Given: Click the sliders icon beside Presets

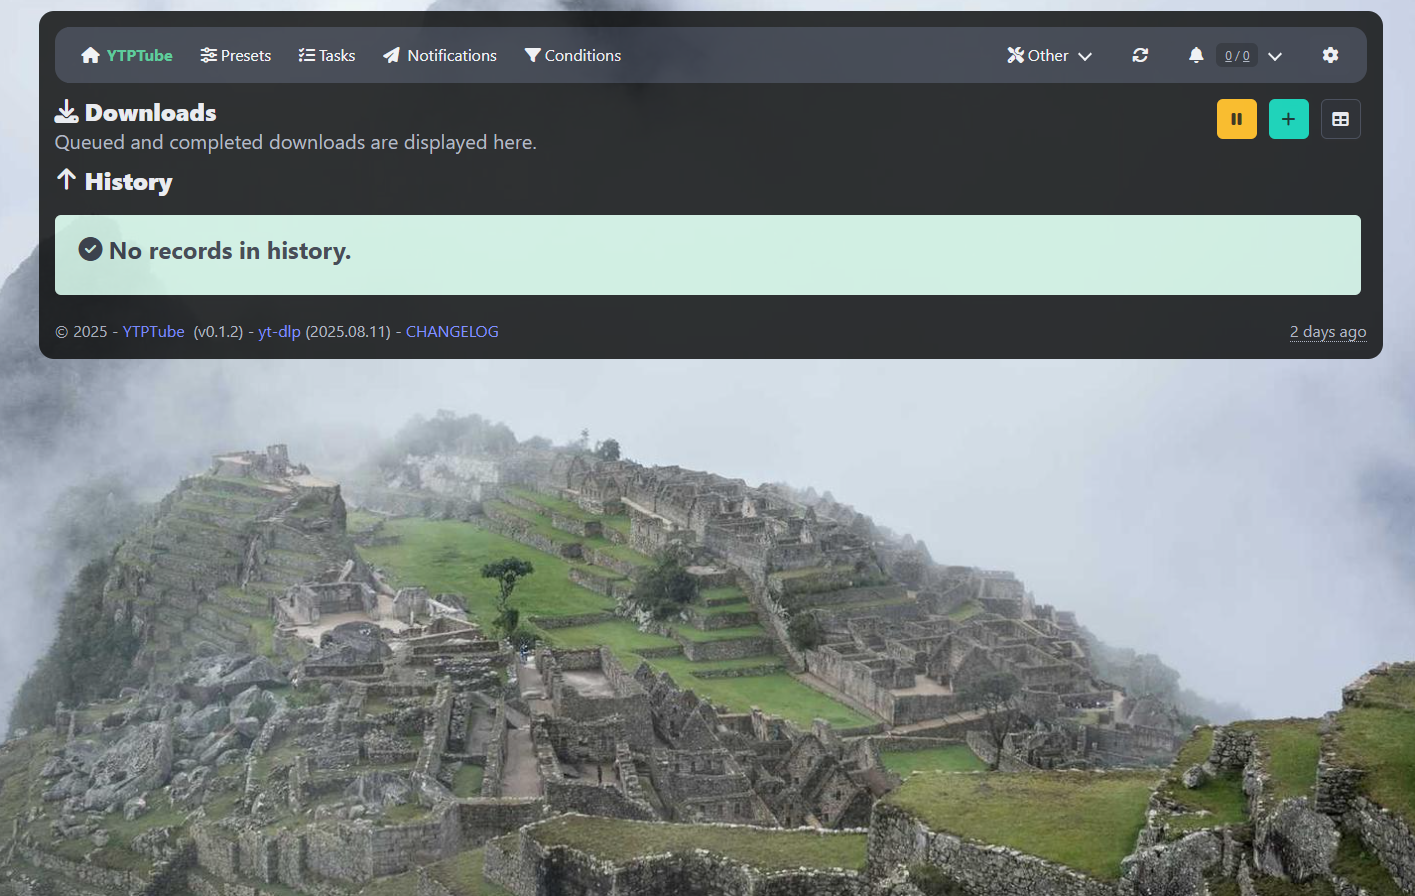Looking at the screenshot, I should click(208, 55).
